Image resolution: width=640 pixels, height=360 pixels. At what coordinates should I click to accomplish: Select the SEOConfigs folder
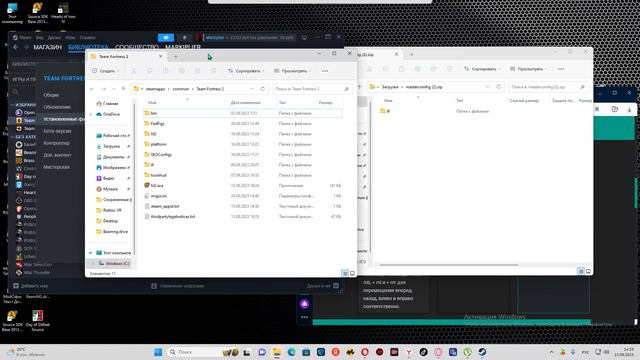243,154
